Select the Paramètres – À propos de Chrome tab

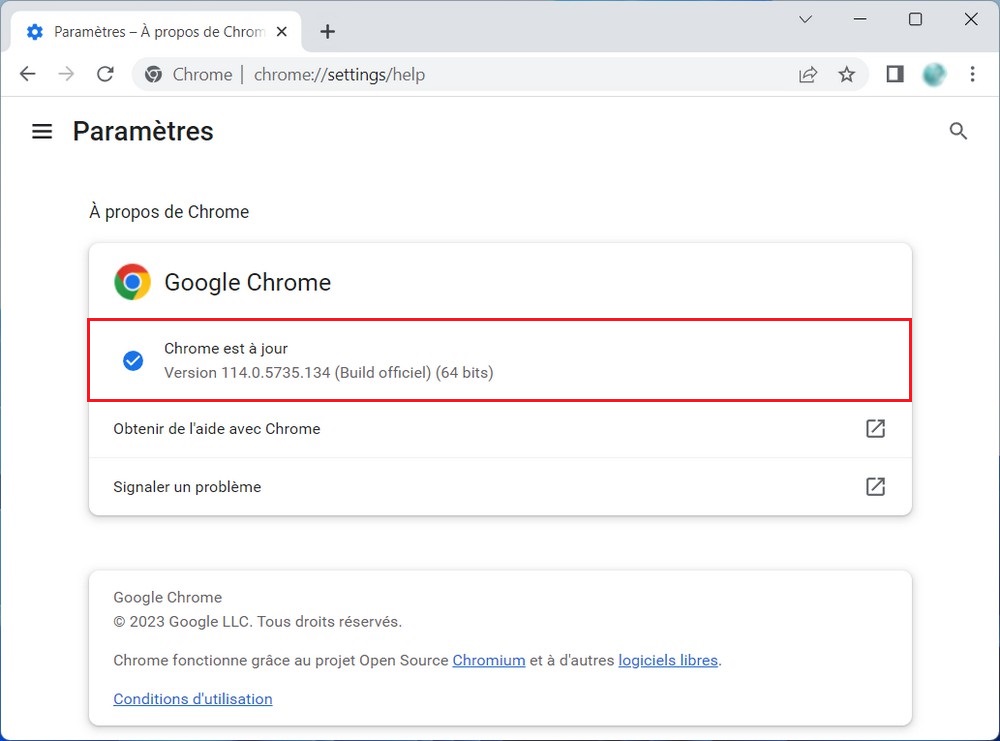tap(156, 31)
